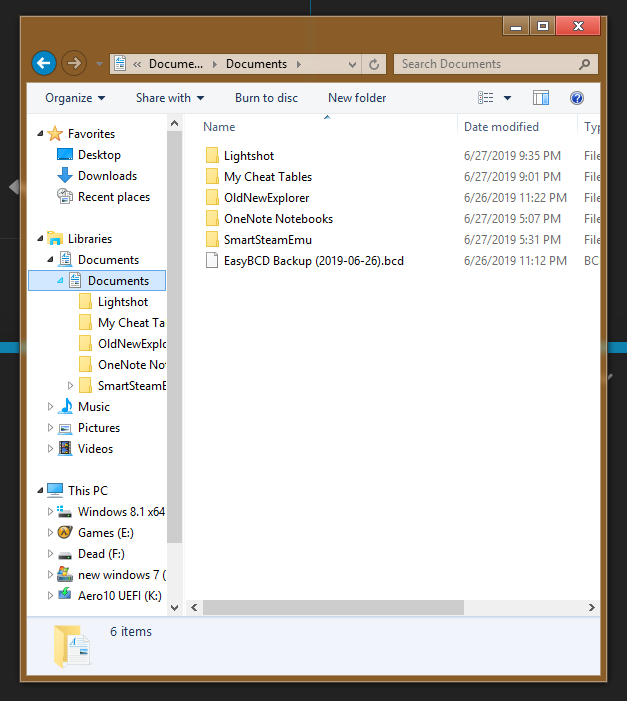Click the search magnifier icon
This screenshot has height=701, width=627.
(585, 64)
